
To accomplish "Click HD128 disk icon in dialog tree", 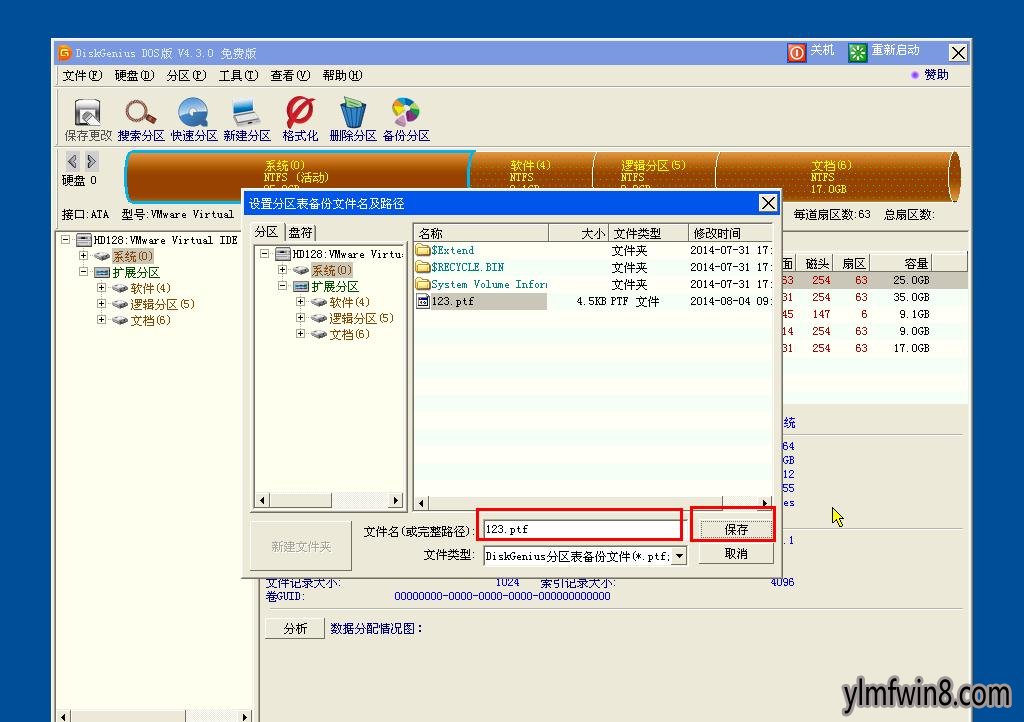I will point(283,254).
